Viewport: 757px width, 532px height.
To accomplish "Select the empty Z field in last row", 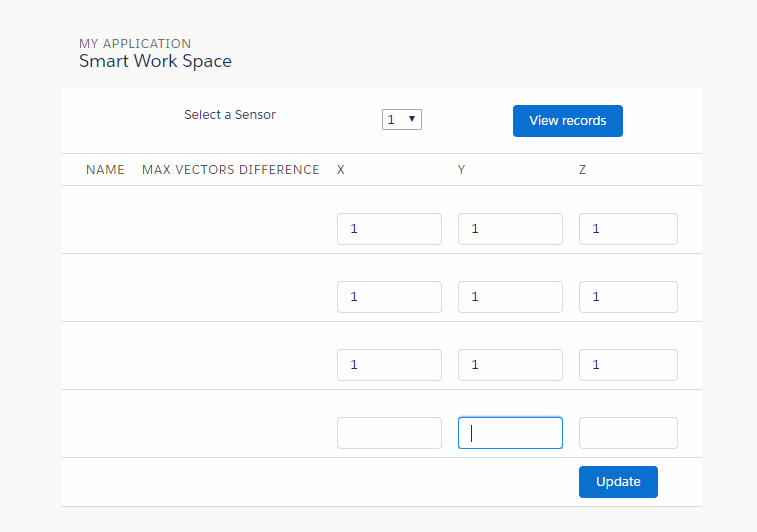I will pos(628,433).
